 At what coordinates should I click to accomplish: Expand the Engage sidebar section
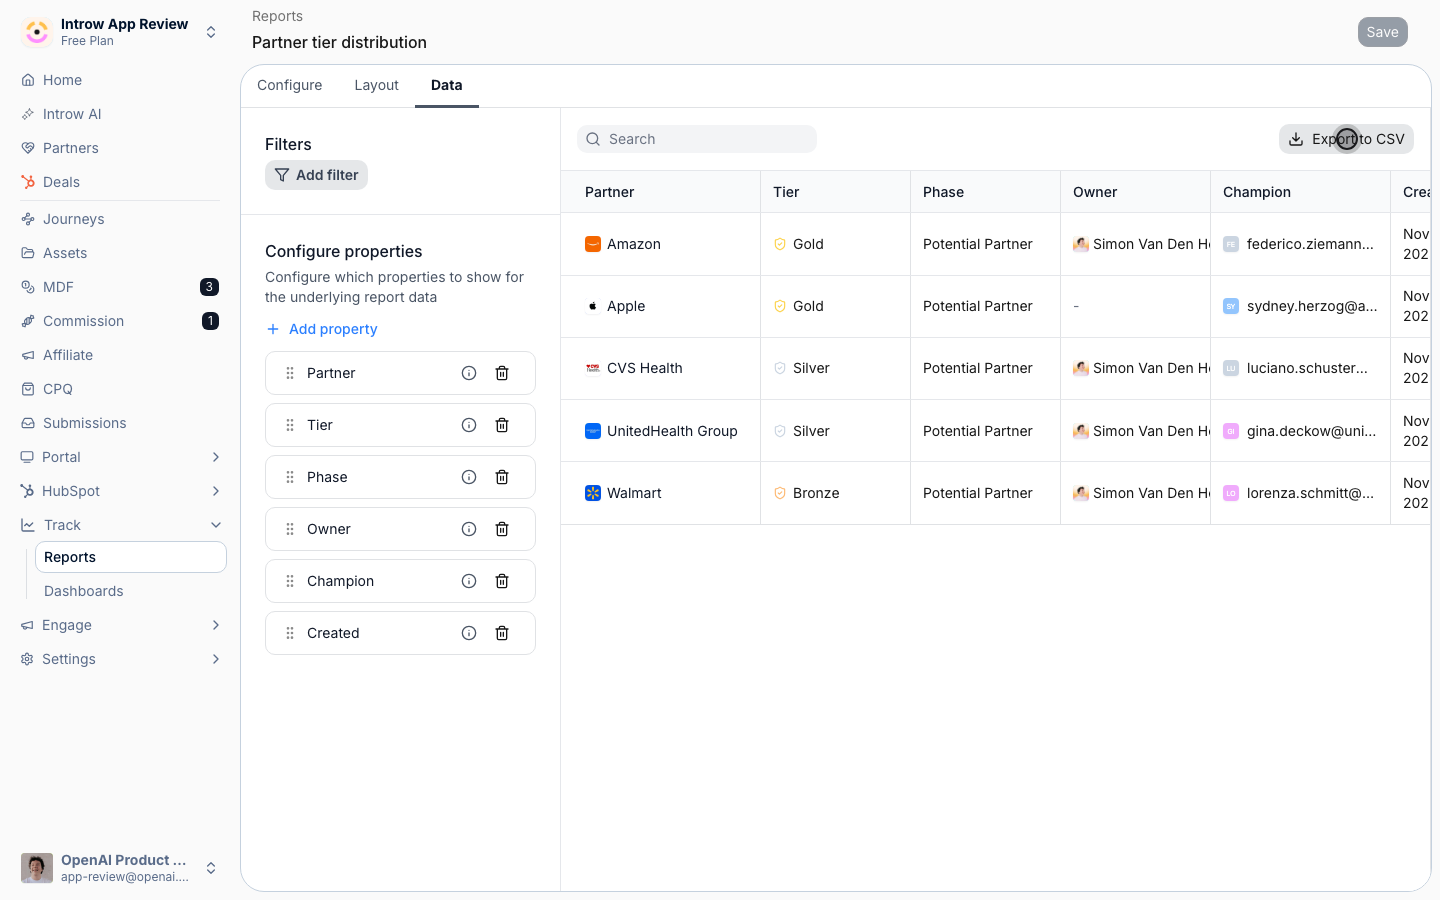coord(216,625)
